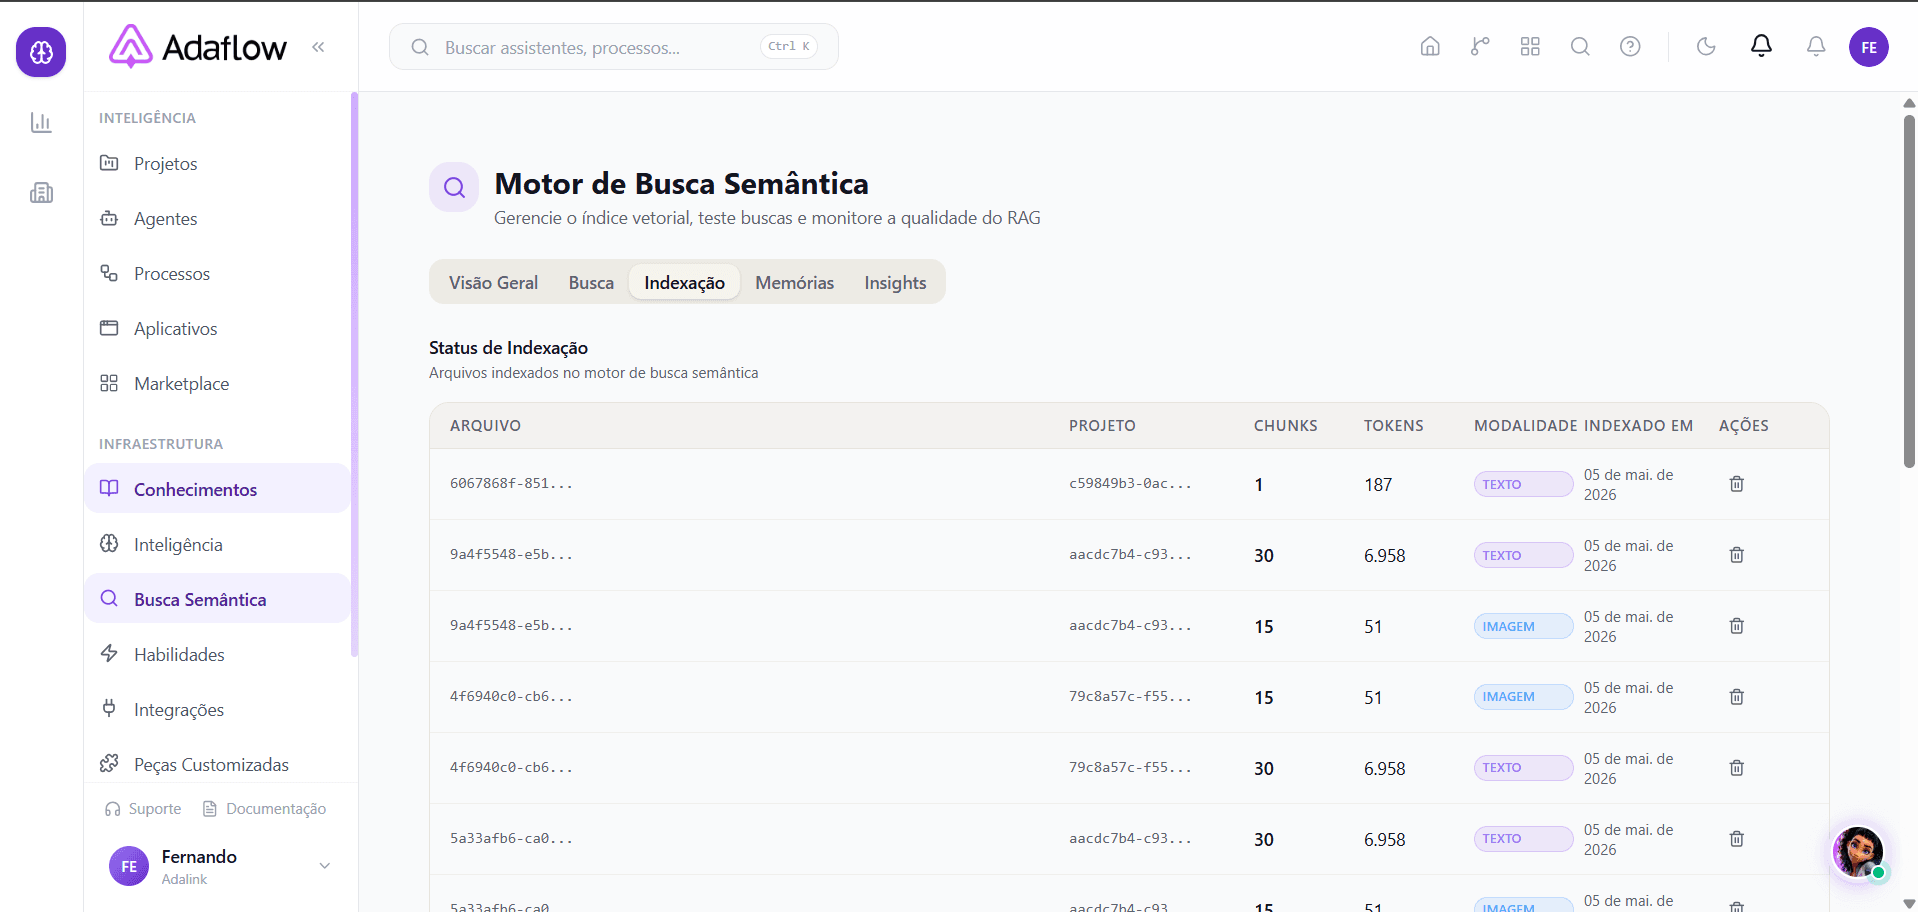Image resolution: width=1918 pixels, height=912 pixels.
Task: Open the analytics chart icon in left rail
Action: [41, 123]
